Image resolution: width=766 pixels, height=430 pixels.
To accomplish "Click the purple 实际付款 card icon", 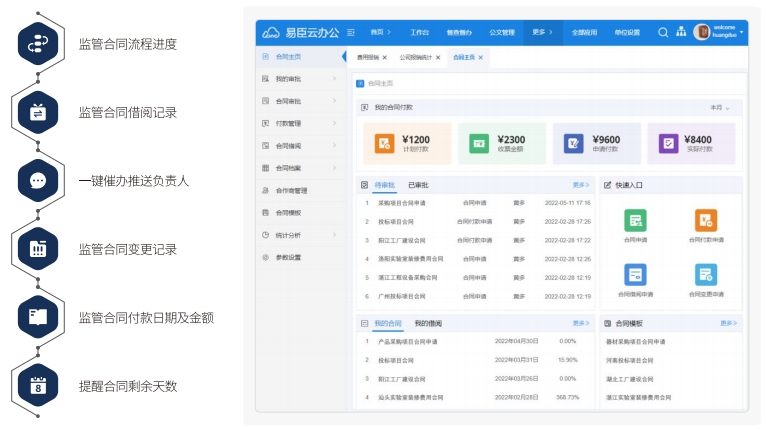I will (x=668, y=144).
